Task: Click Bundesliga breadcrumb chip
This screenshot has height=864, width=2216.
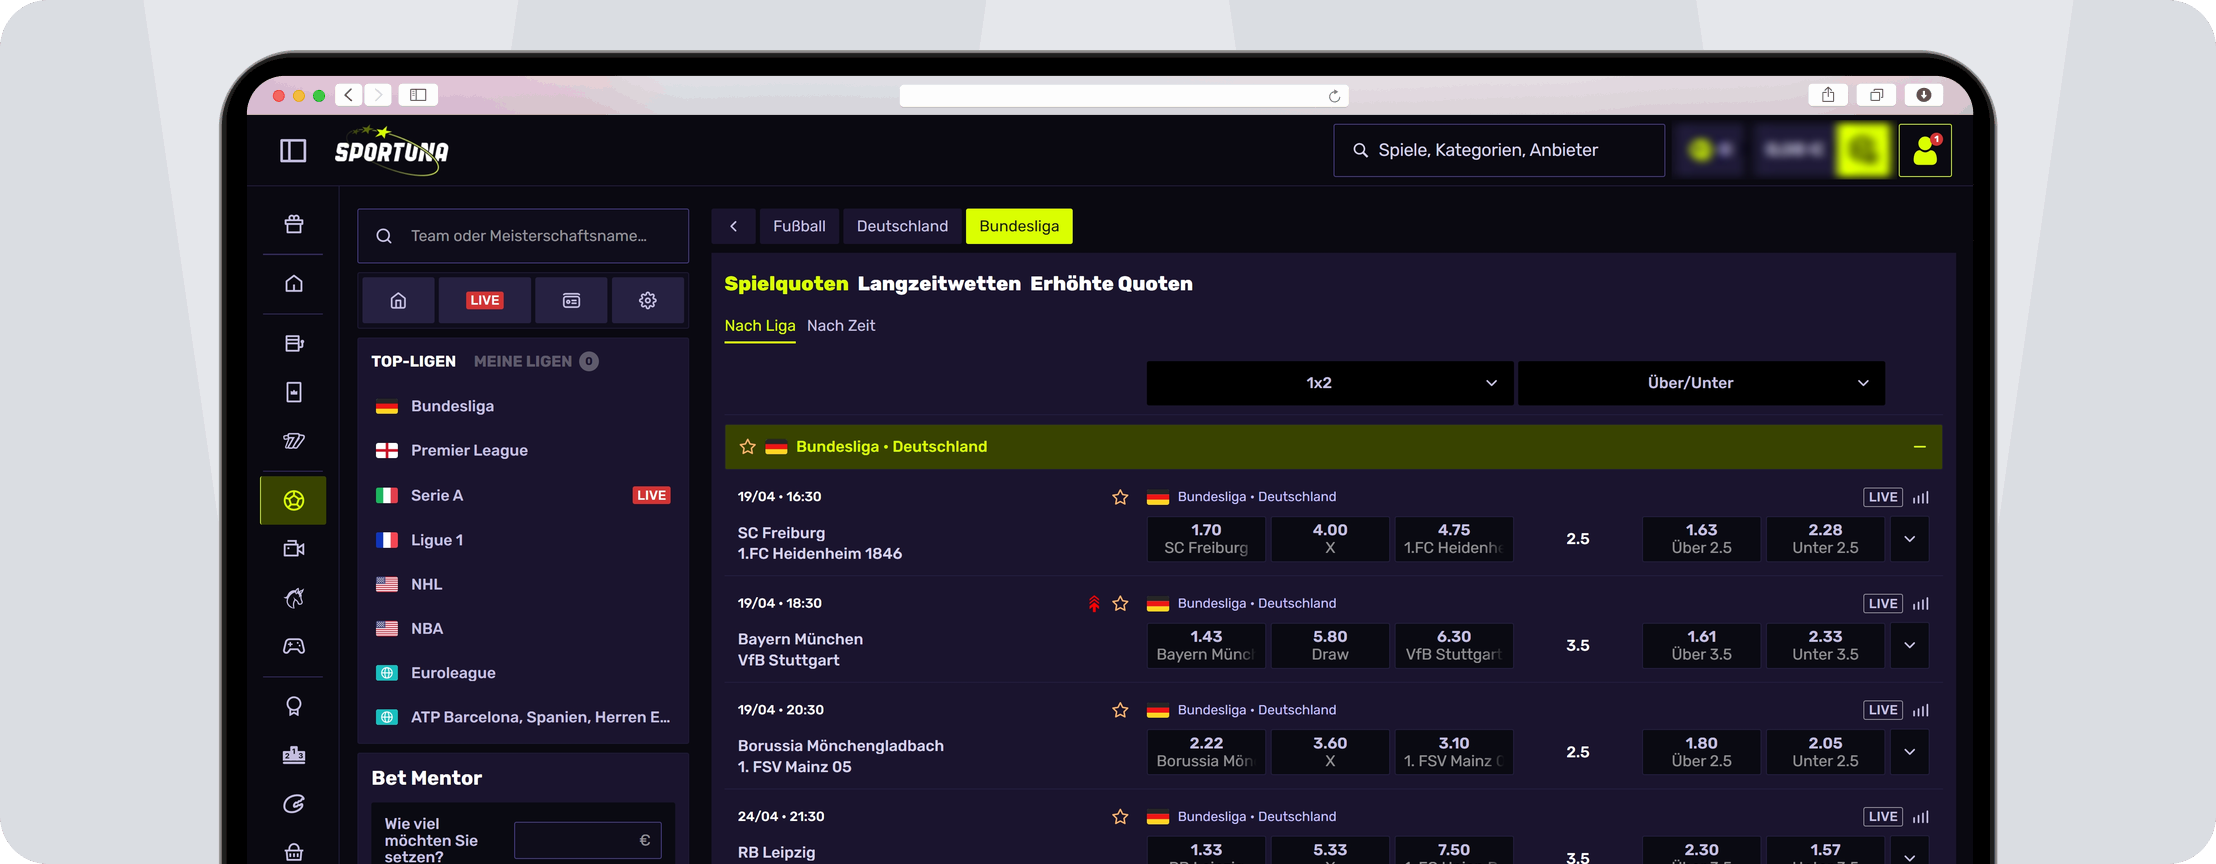Action: pos(1019,226)
